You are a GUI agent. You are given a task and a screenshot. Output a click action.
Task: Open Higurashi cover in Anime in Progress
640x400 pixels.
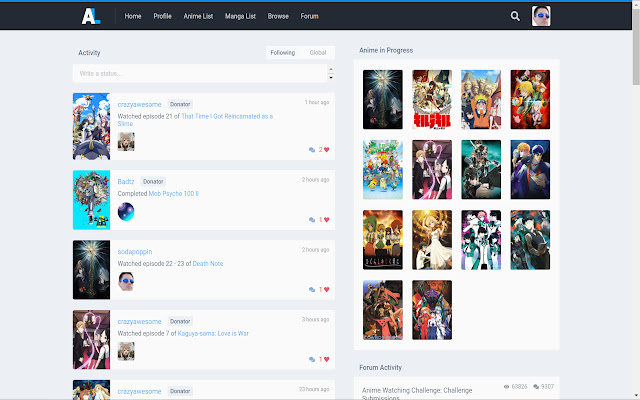(x=383, y=240)
